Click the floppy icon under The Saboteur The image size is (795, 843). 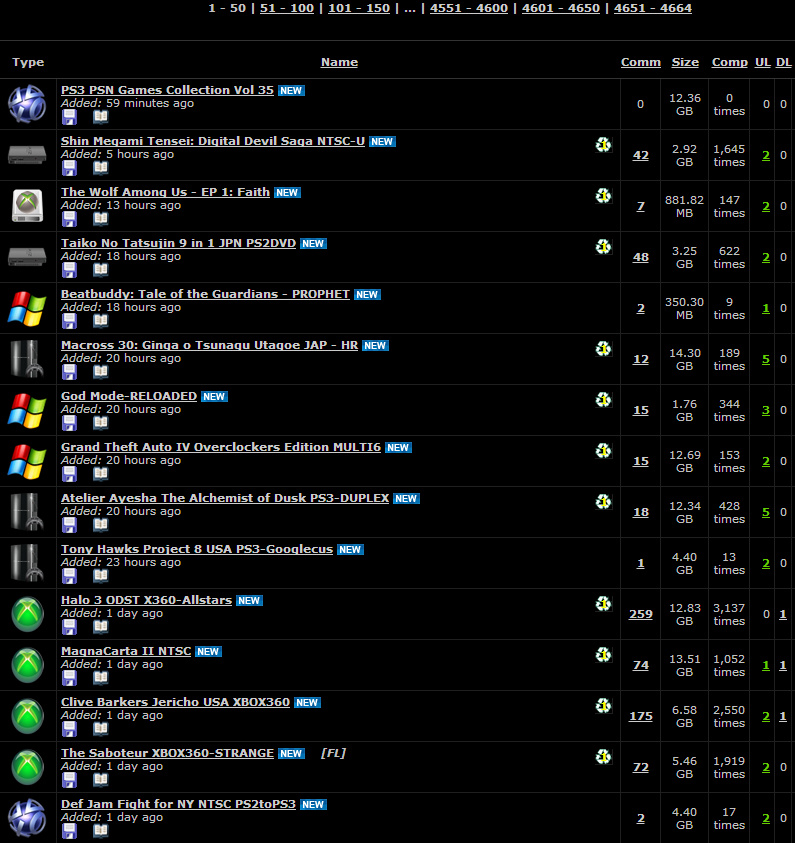pyautogui.click(x=69, y=780)
